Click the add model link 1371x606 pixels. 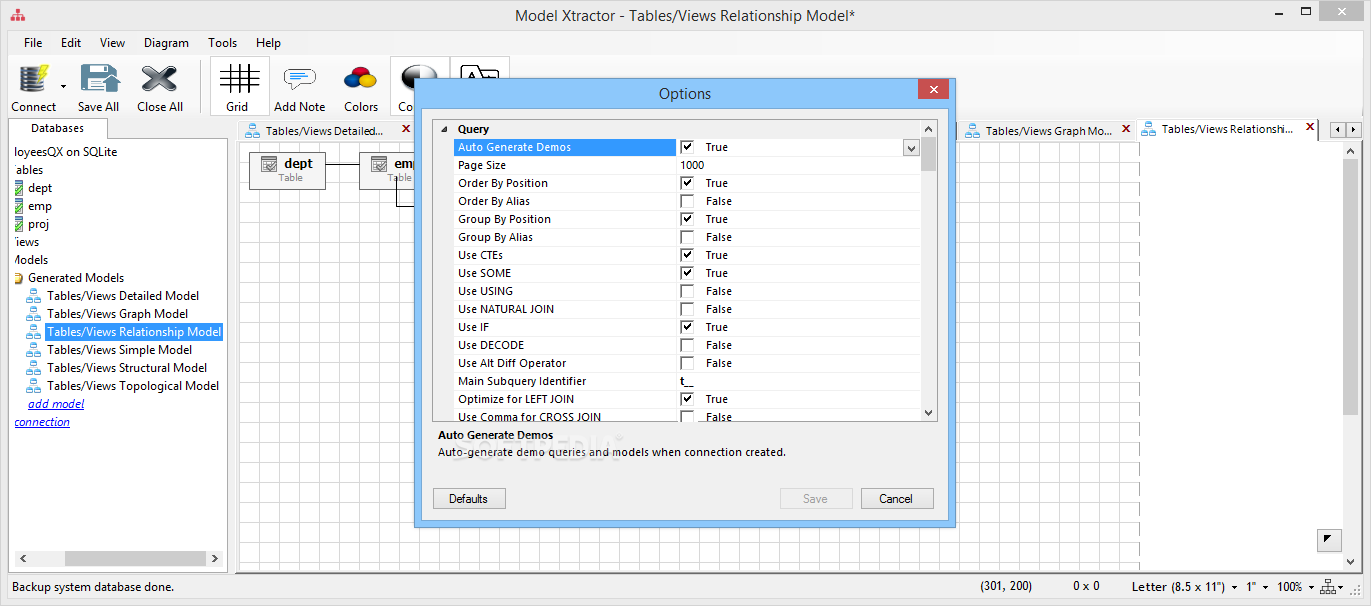[x=56, y=404]
